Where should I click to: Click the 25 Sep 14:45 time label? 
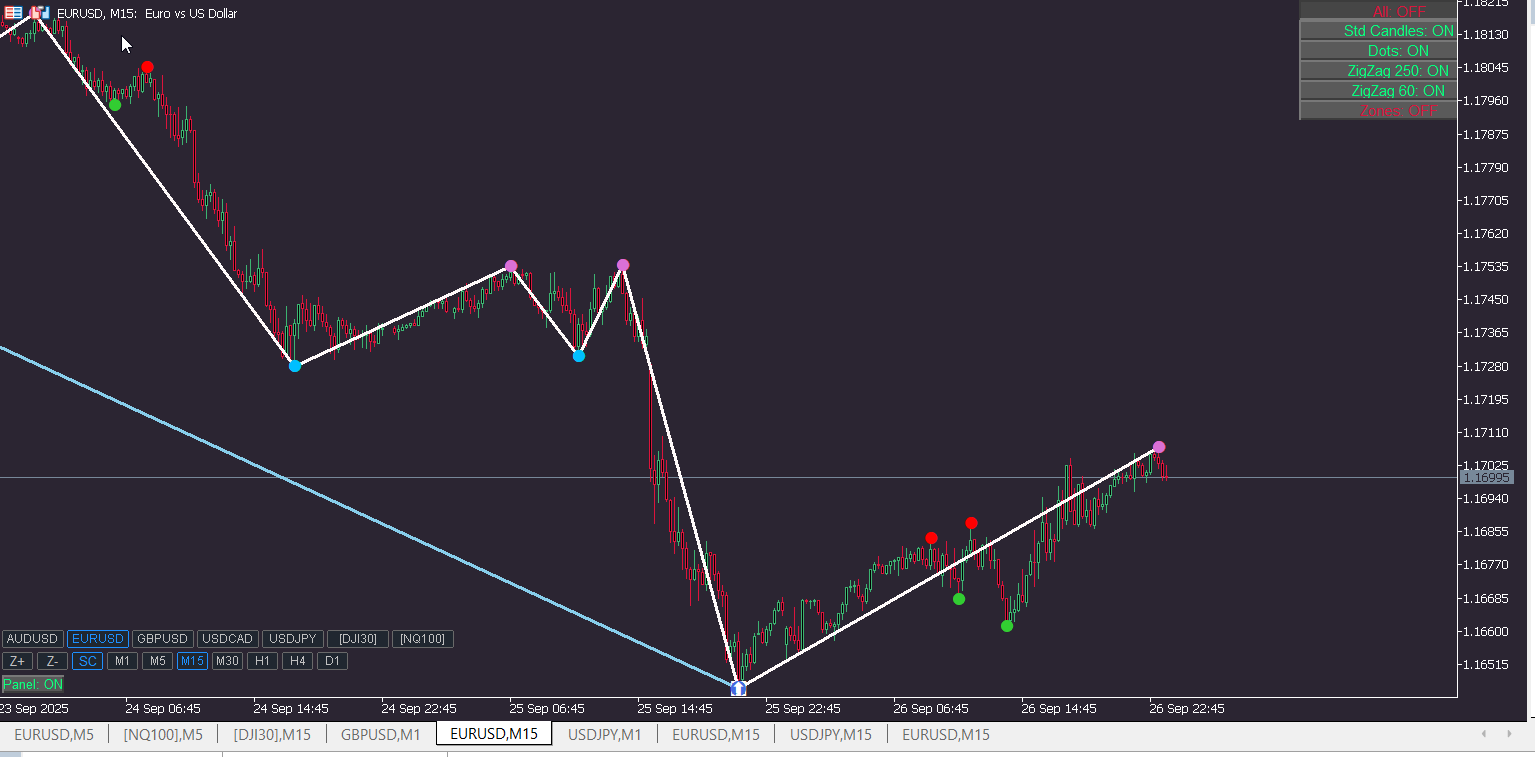click(675, 709)
